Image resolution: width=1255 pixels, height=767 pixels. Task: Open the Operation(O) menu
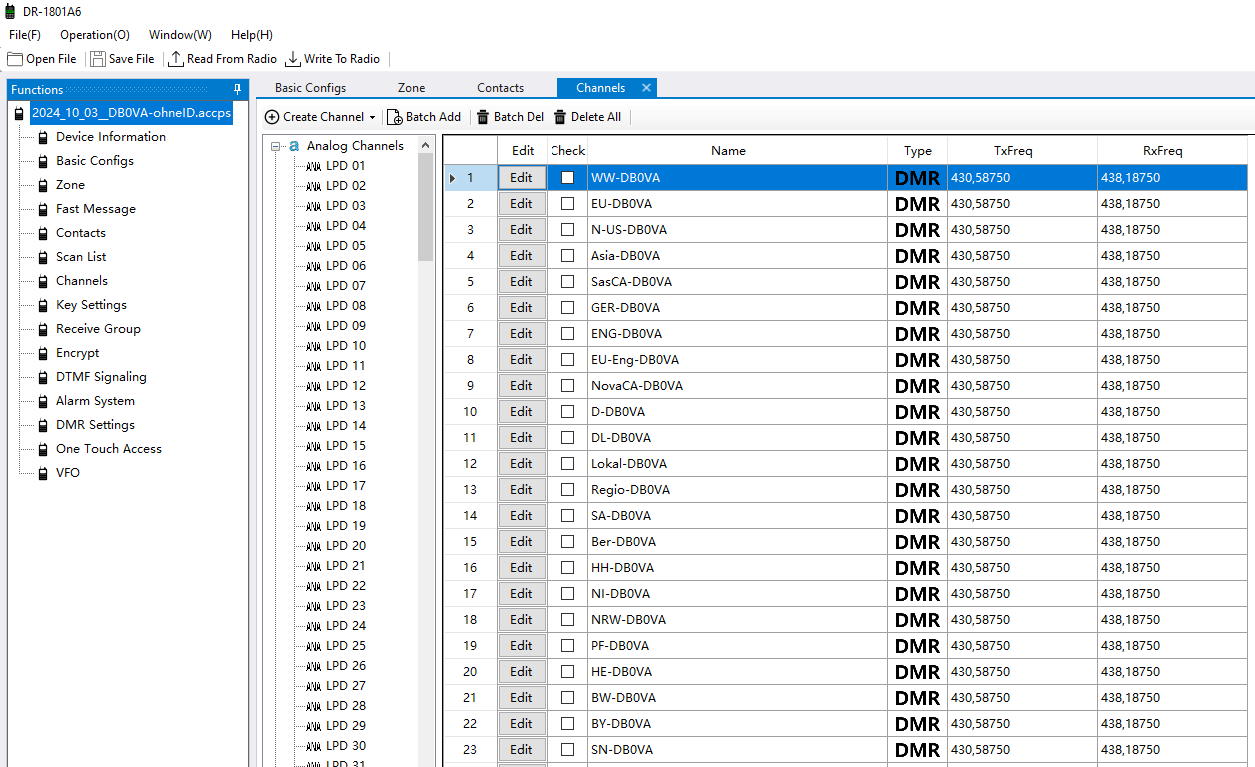(95, 35)
